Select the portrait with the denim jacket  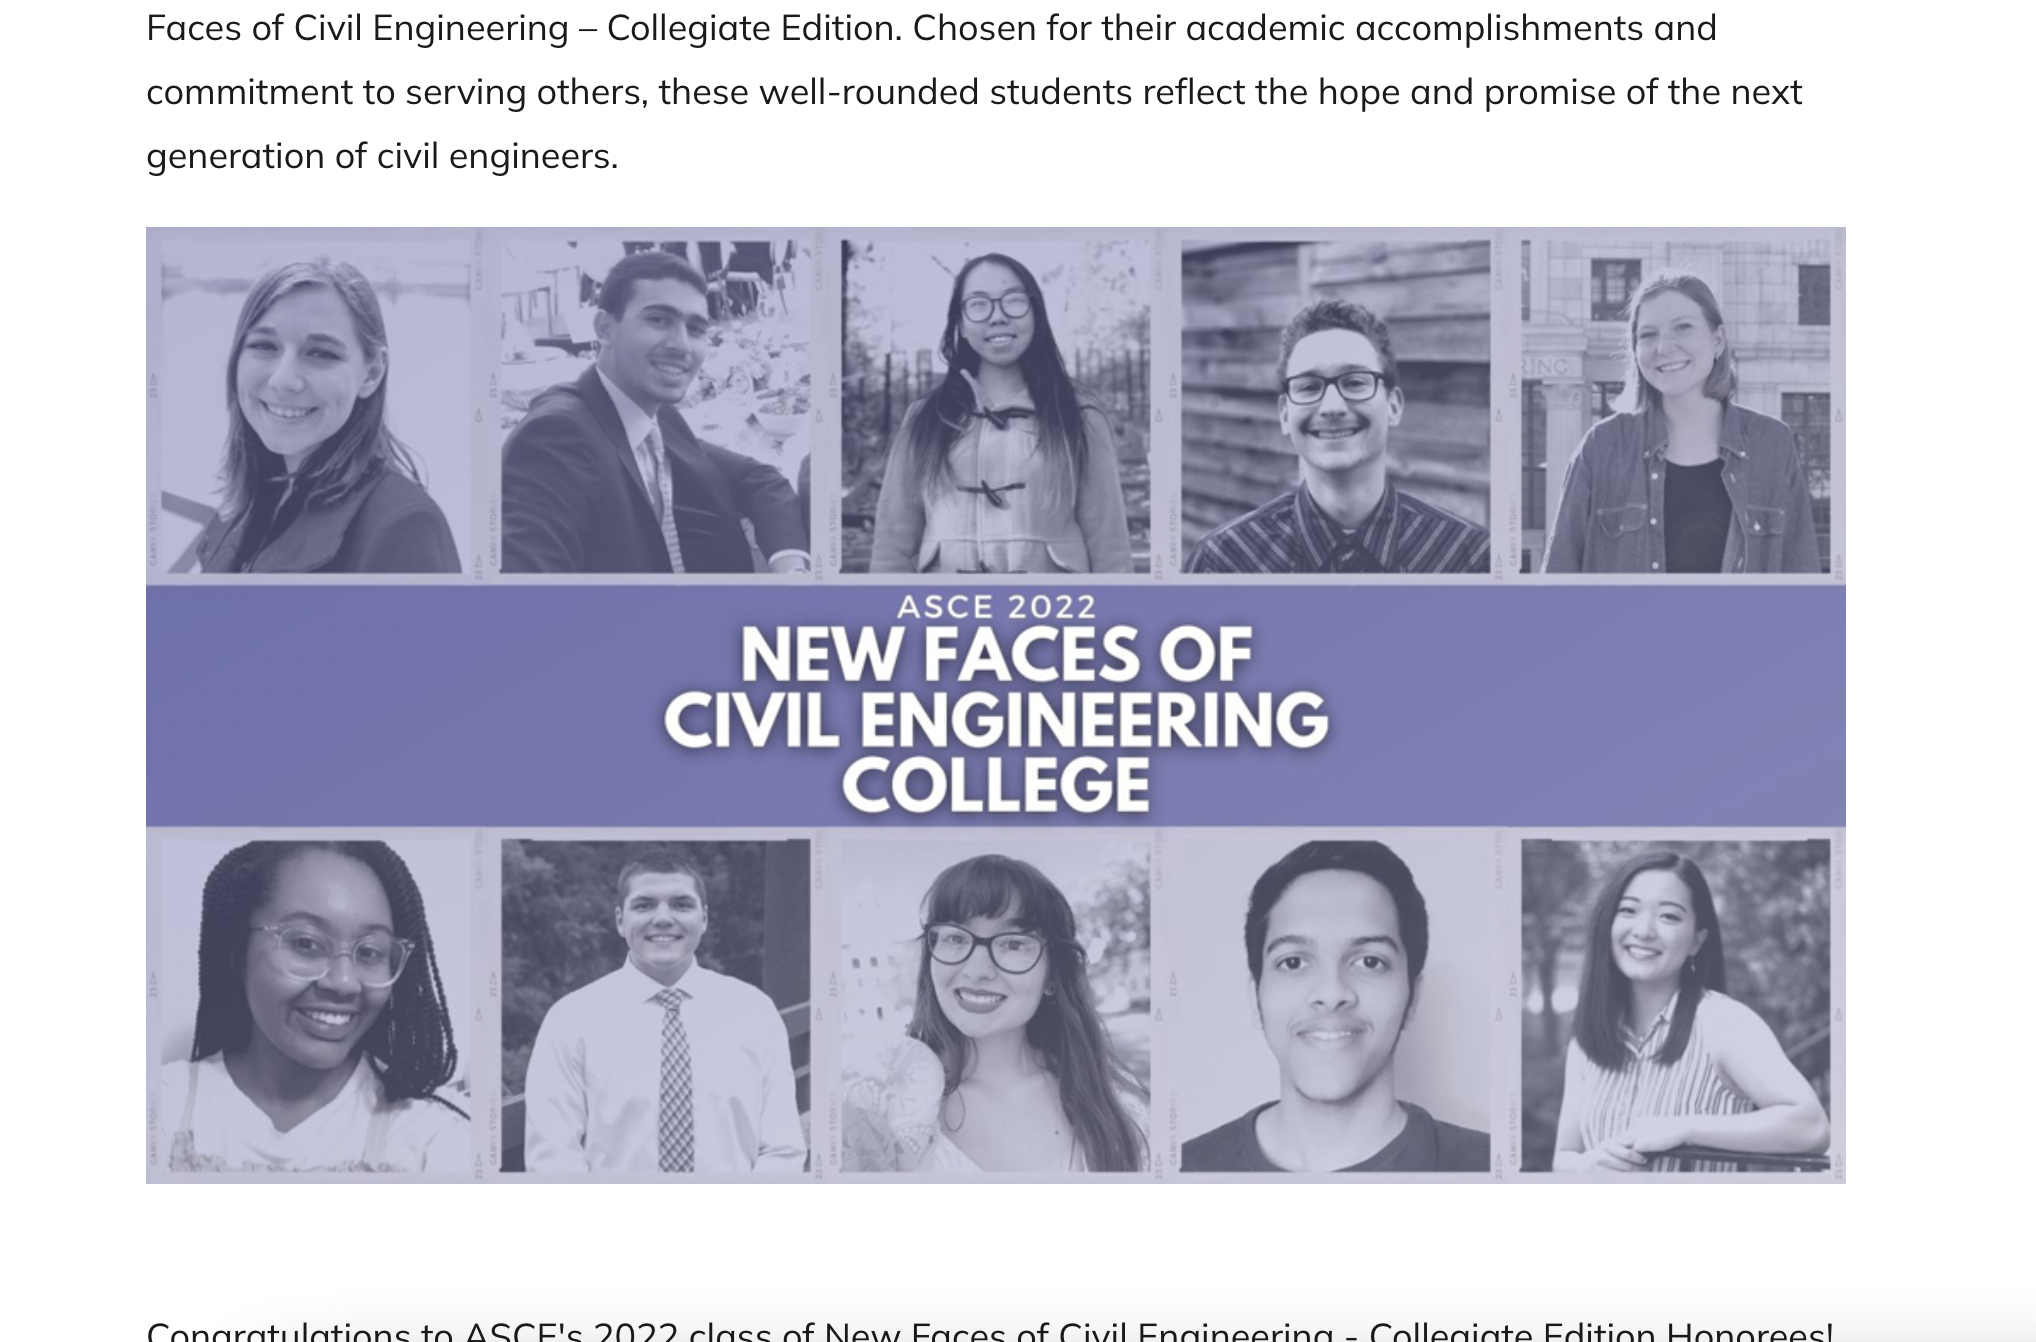[1675, 406]
